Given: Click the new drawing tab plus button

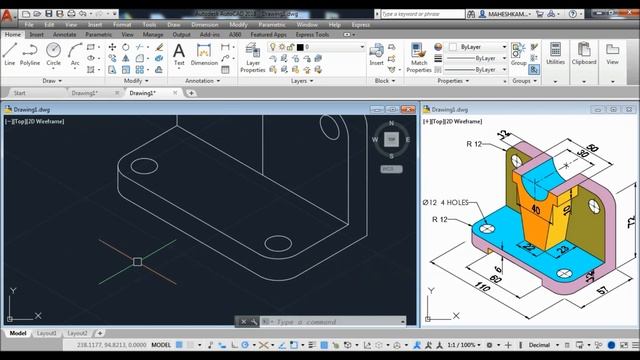Looking at the screenshot, I should pyautogui.click(x=191, y=93).
